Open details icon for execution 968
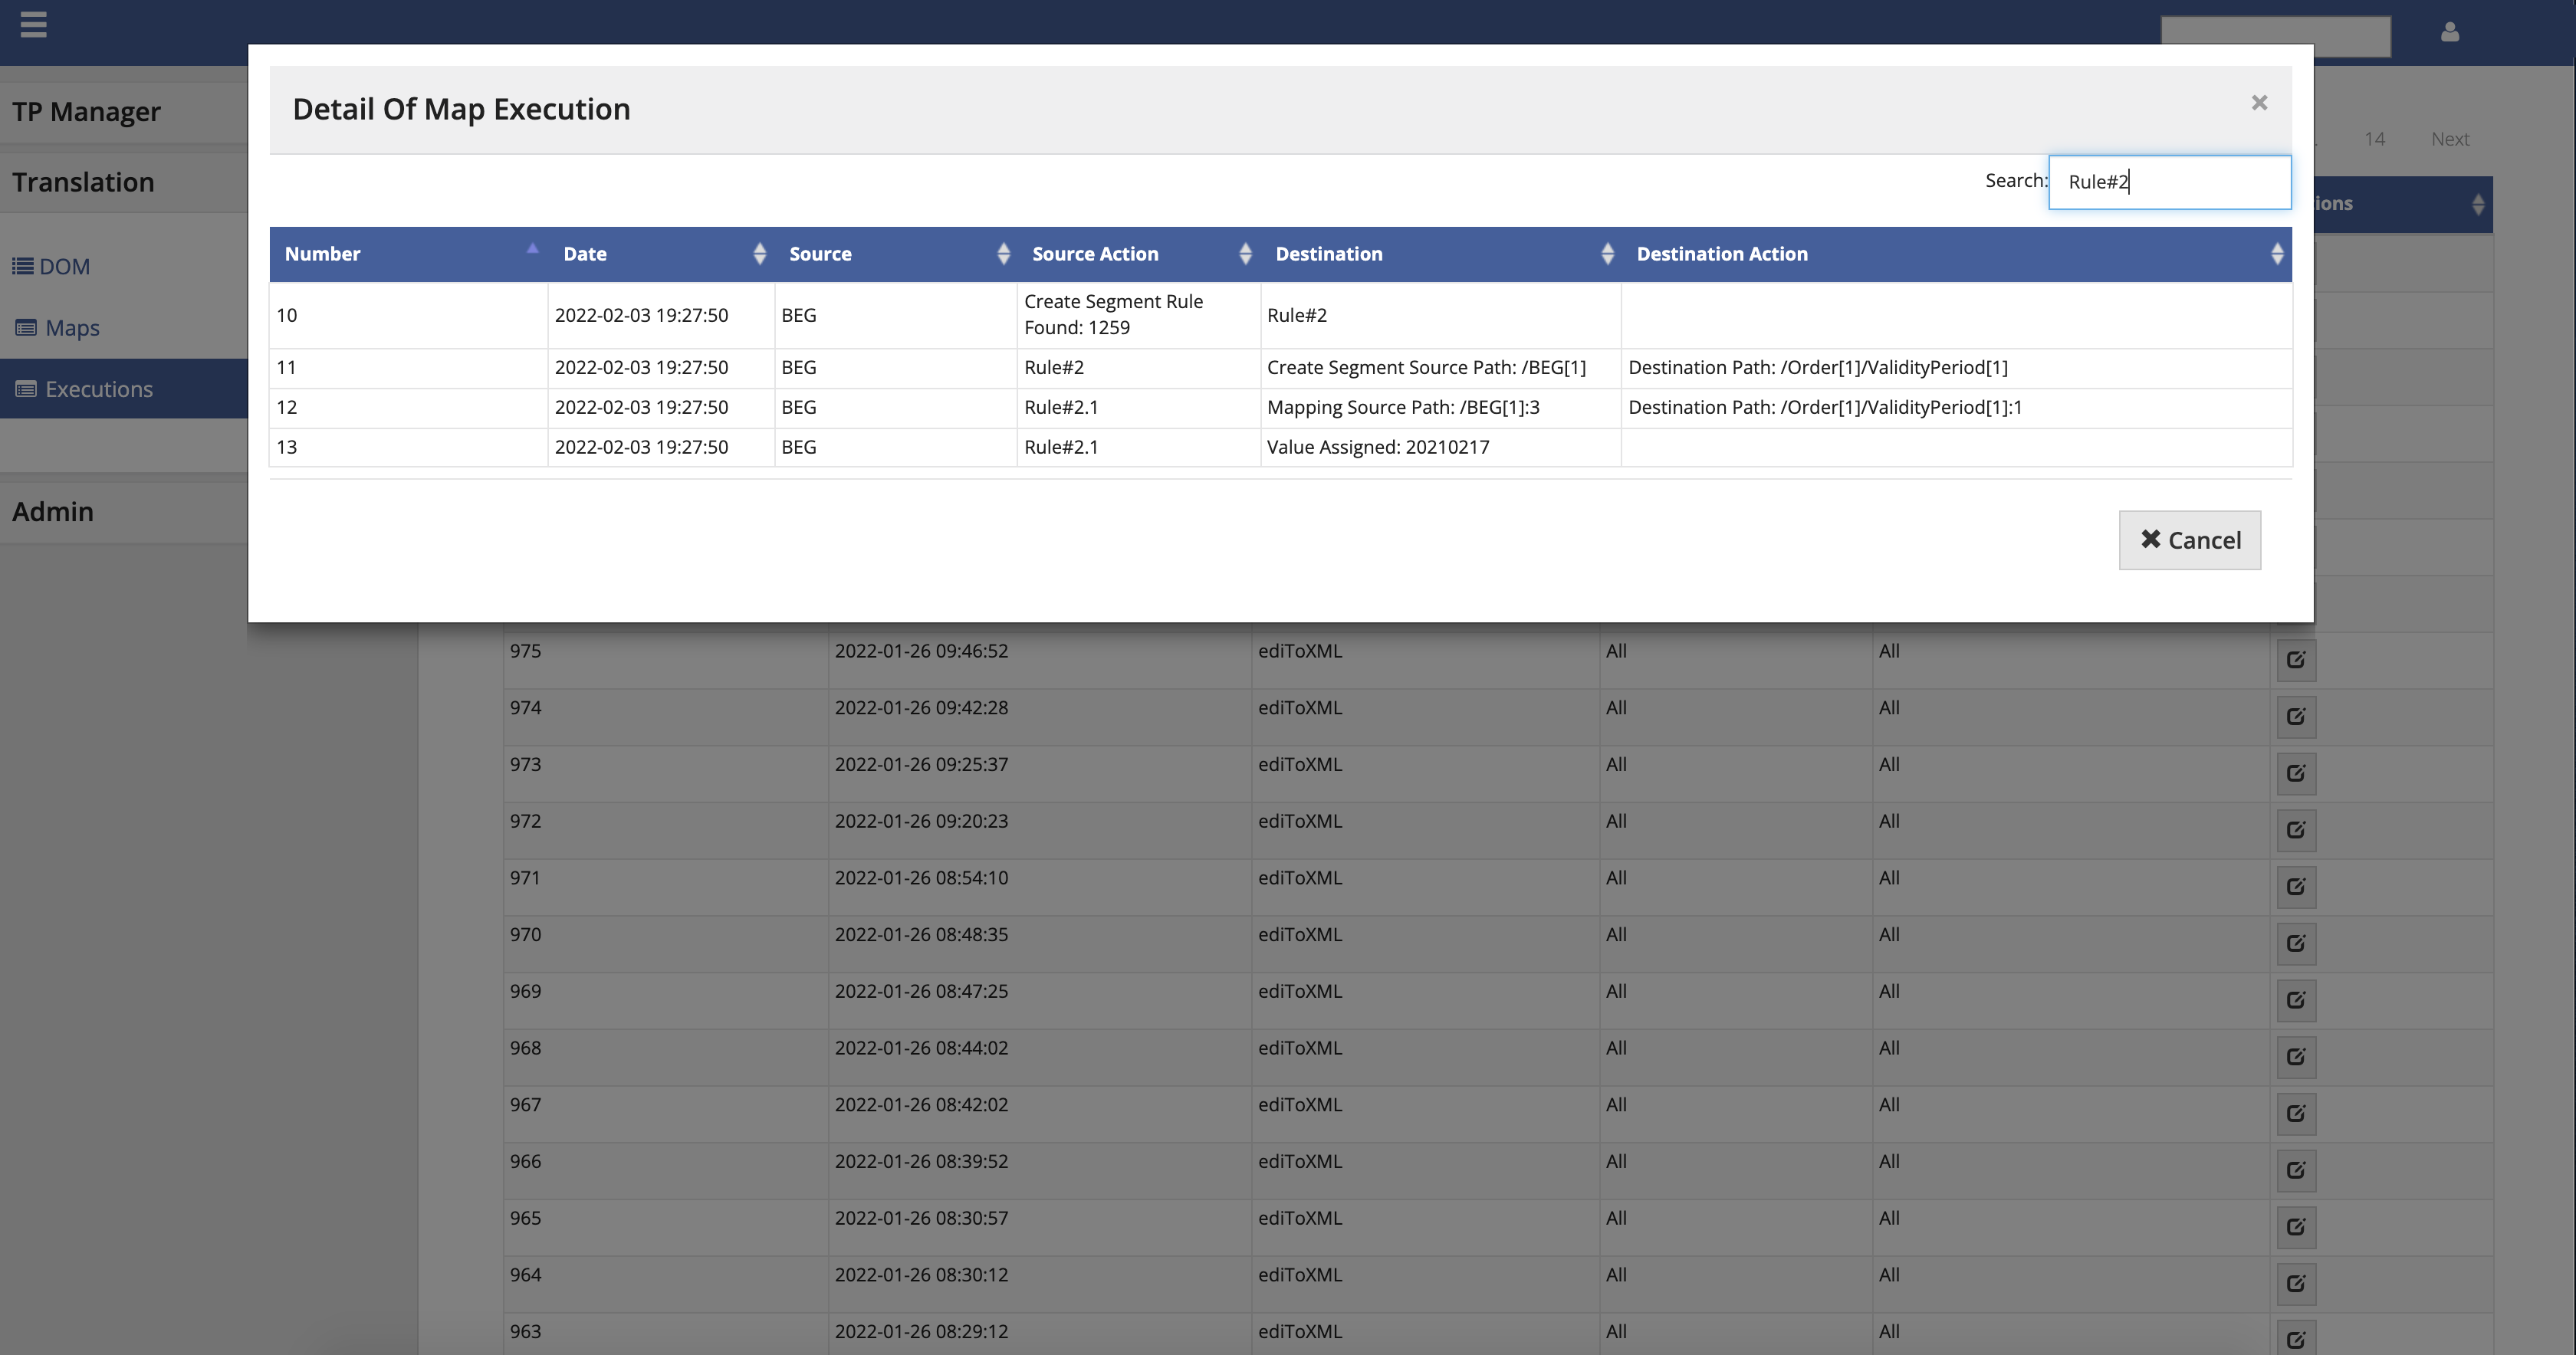The width and height of the screenshot is (2576, 1355). click(x=2296, y=1057)
